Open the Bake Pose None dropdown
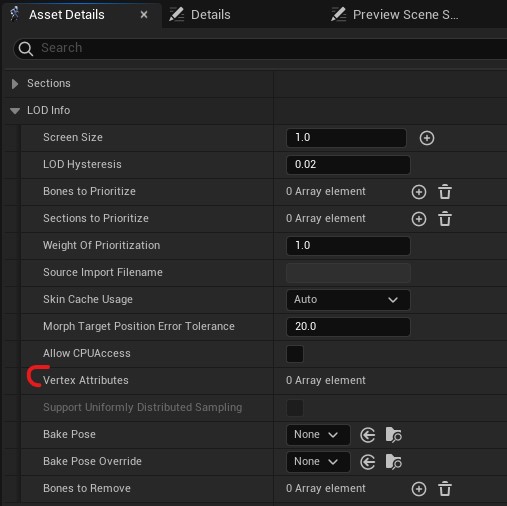The width and height of the screenshot is (507, 506). 318,435
